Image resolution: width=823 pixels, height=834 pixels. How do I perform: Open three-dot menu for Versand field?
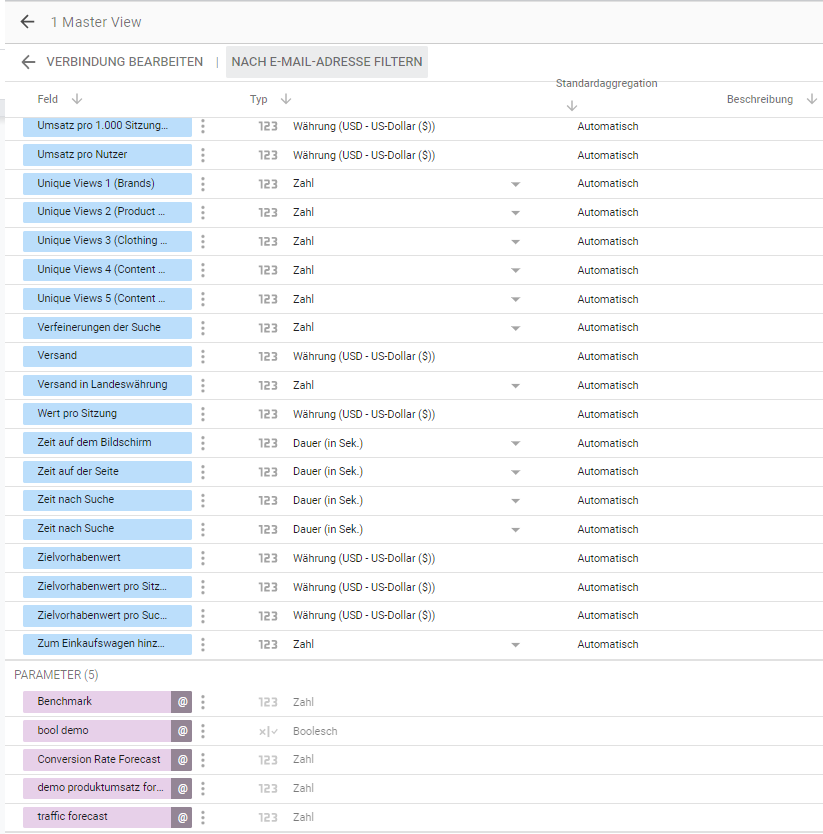(203, 356)
